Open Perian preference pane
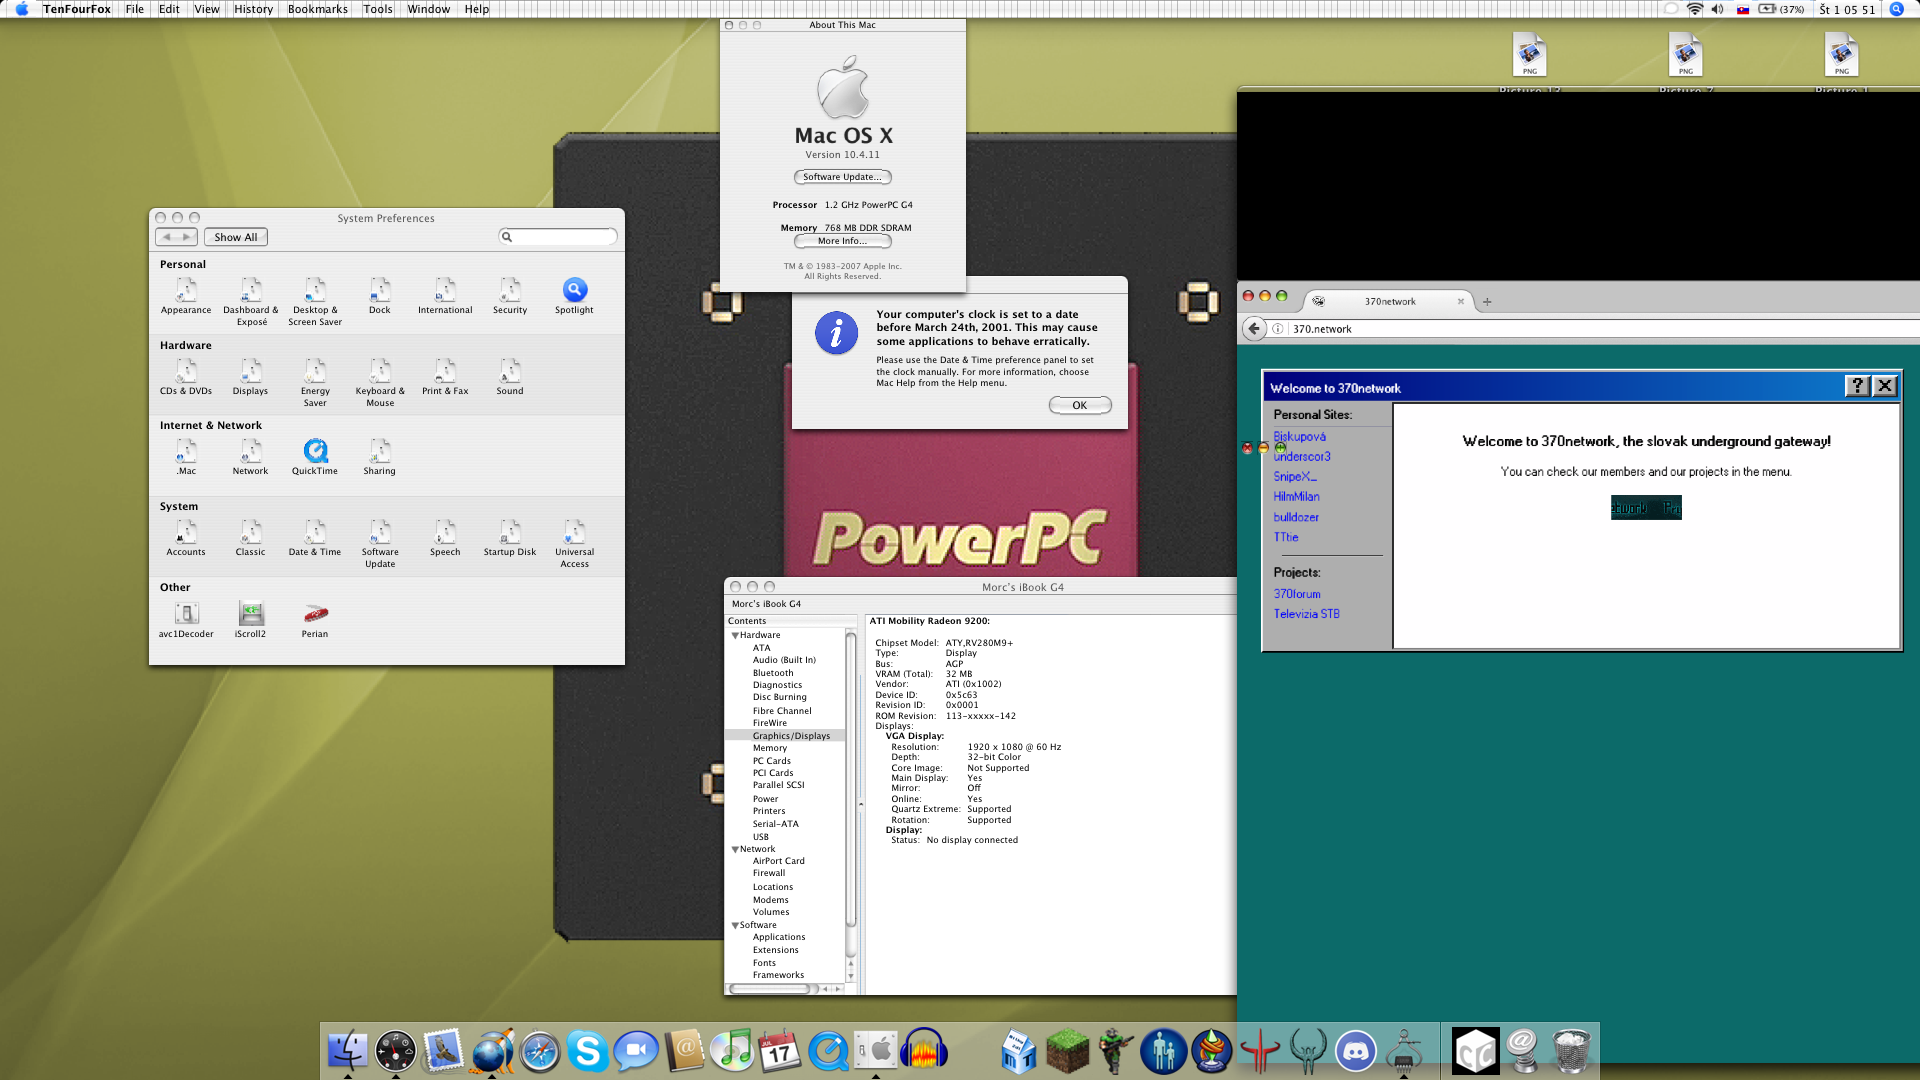 (315, 620)
